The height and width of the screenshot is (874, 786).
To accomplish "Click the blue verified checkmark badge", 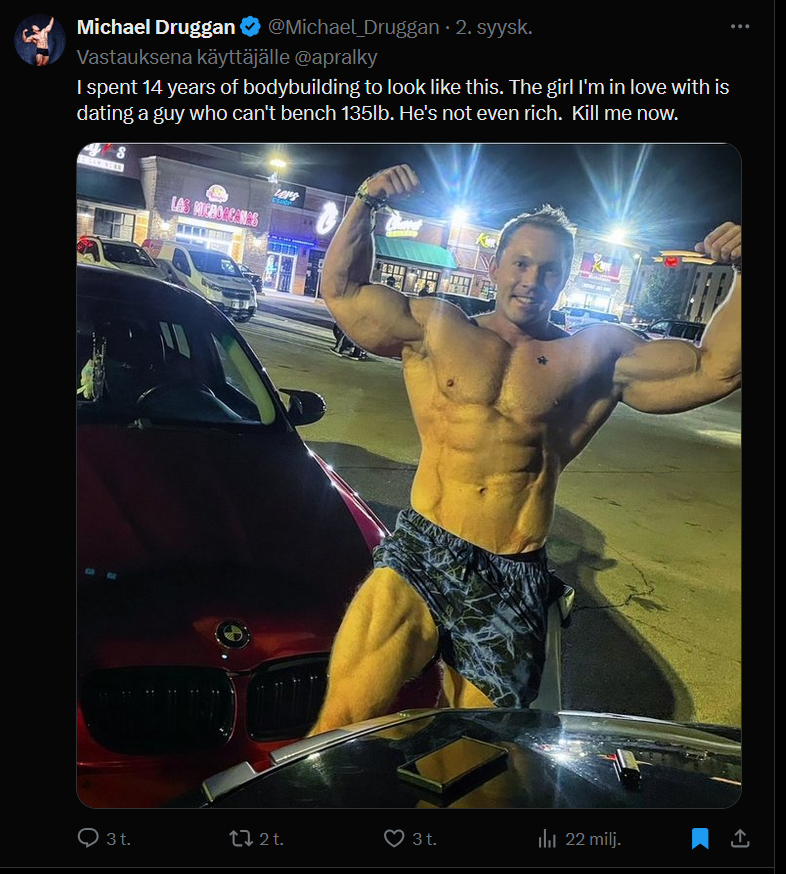I will click(x=250, y=27).
